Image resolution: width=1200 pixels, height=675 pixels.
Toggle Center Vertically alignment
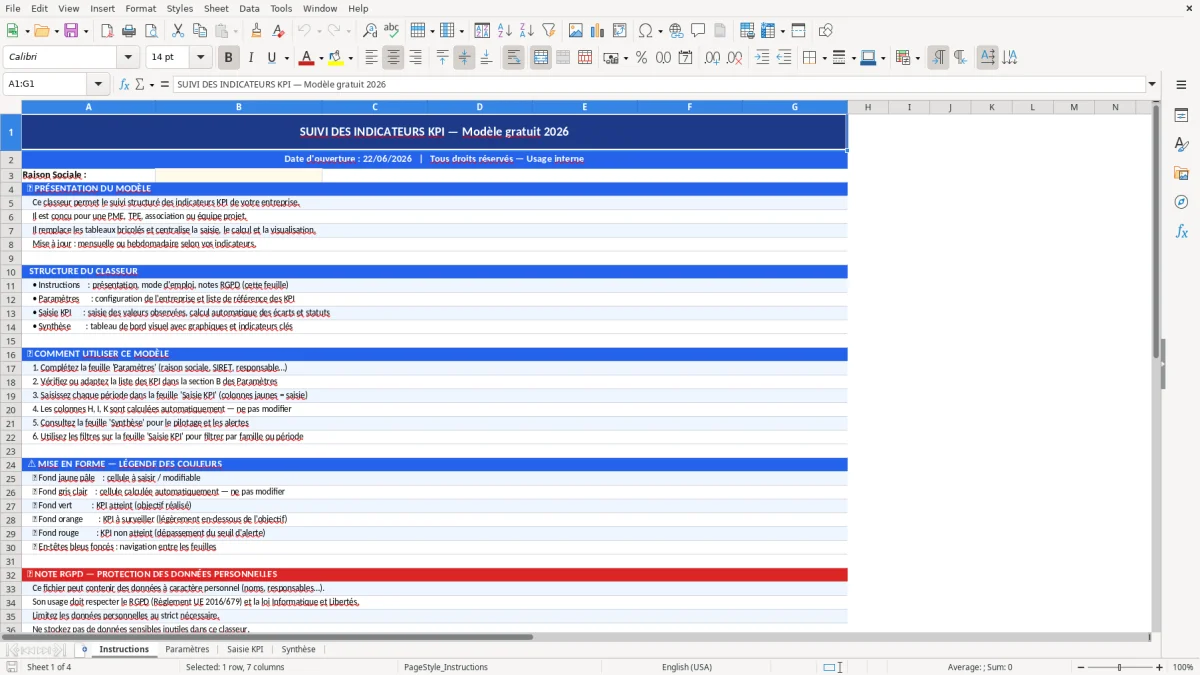click(x=464, y=58)
